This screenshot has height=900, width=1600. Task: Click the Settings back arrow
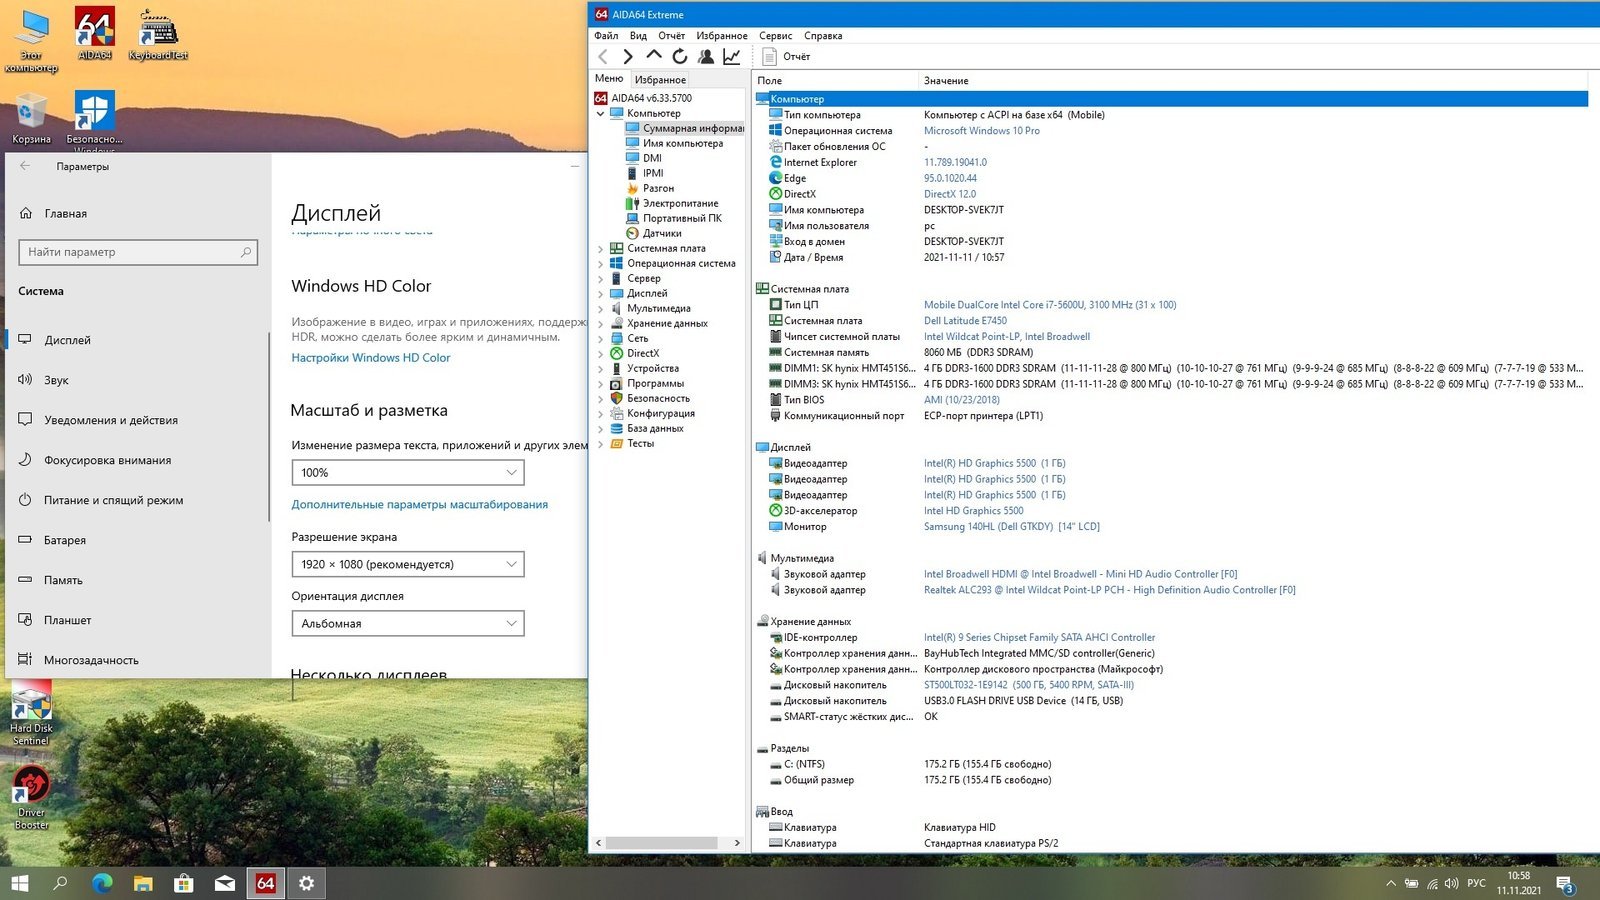[x=25, y=166]
